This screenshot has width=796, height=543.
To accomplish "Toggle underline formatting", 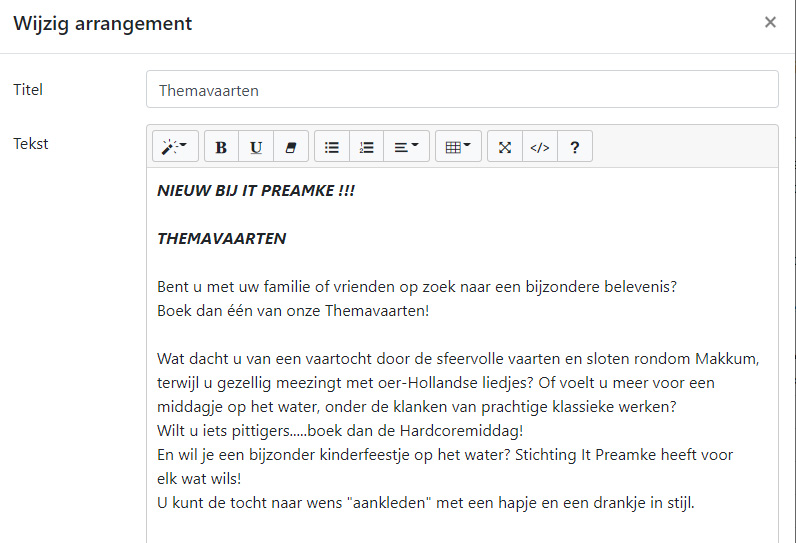I will (256, 147).
